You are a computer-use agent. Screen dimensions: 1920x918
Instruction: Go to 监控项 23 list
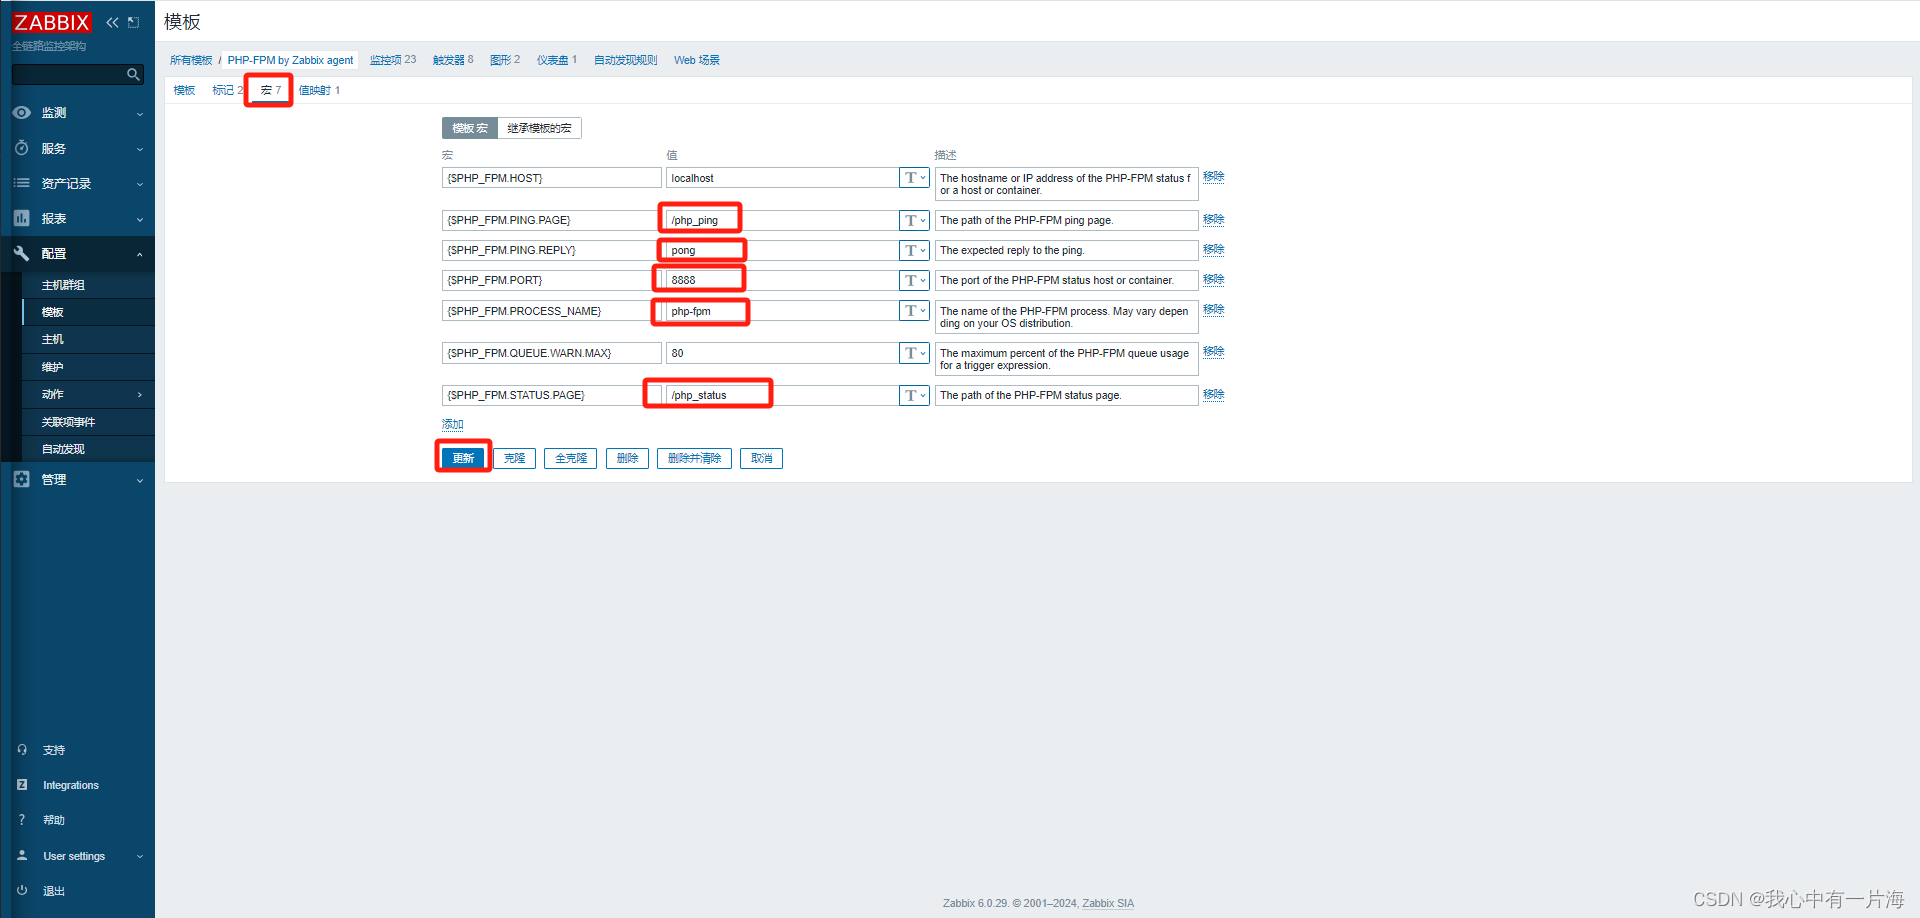click(393, 60)
